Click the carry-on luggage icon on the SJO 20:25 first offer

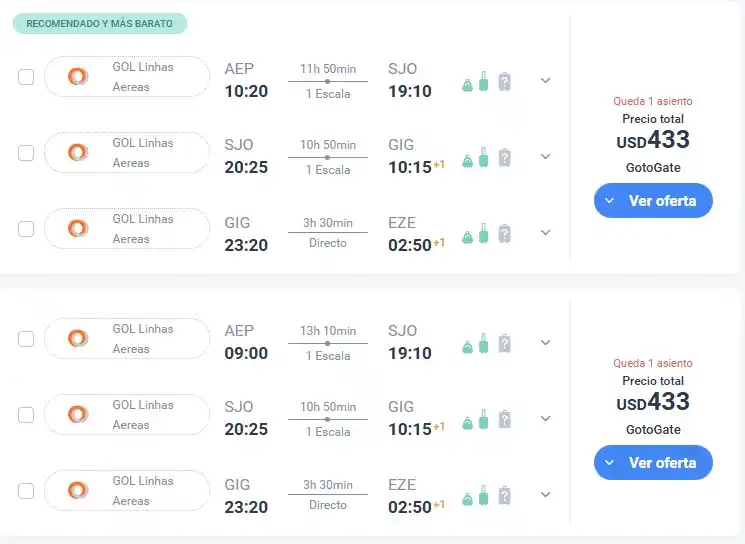[x=484, y=157]
